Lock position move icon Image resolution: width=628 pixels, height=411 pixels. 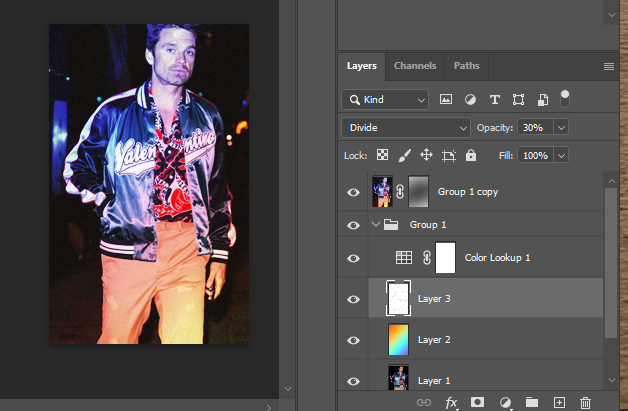(426, 155)
